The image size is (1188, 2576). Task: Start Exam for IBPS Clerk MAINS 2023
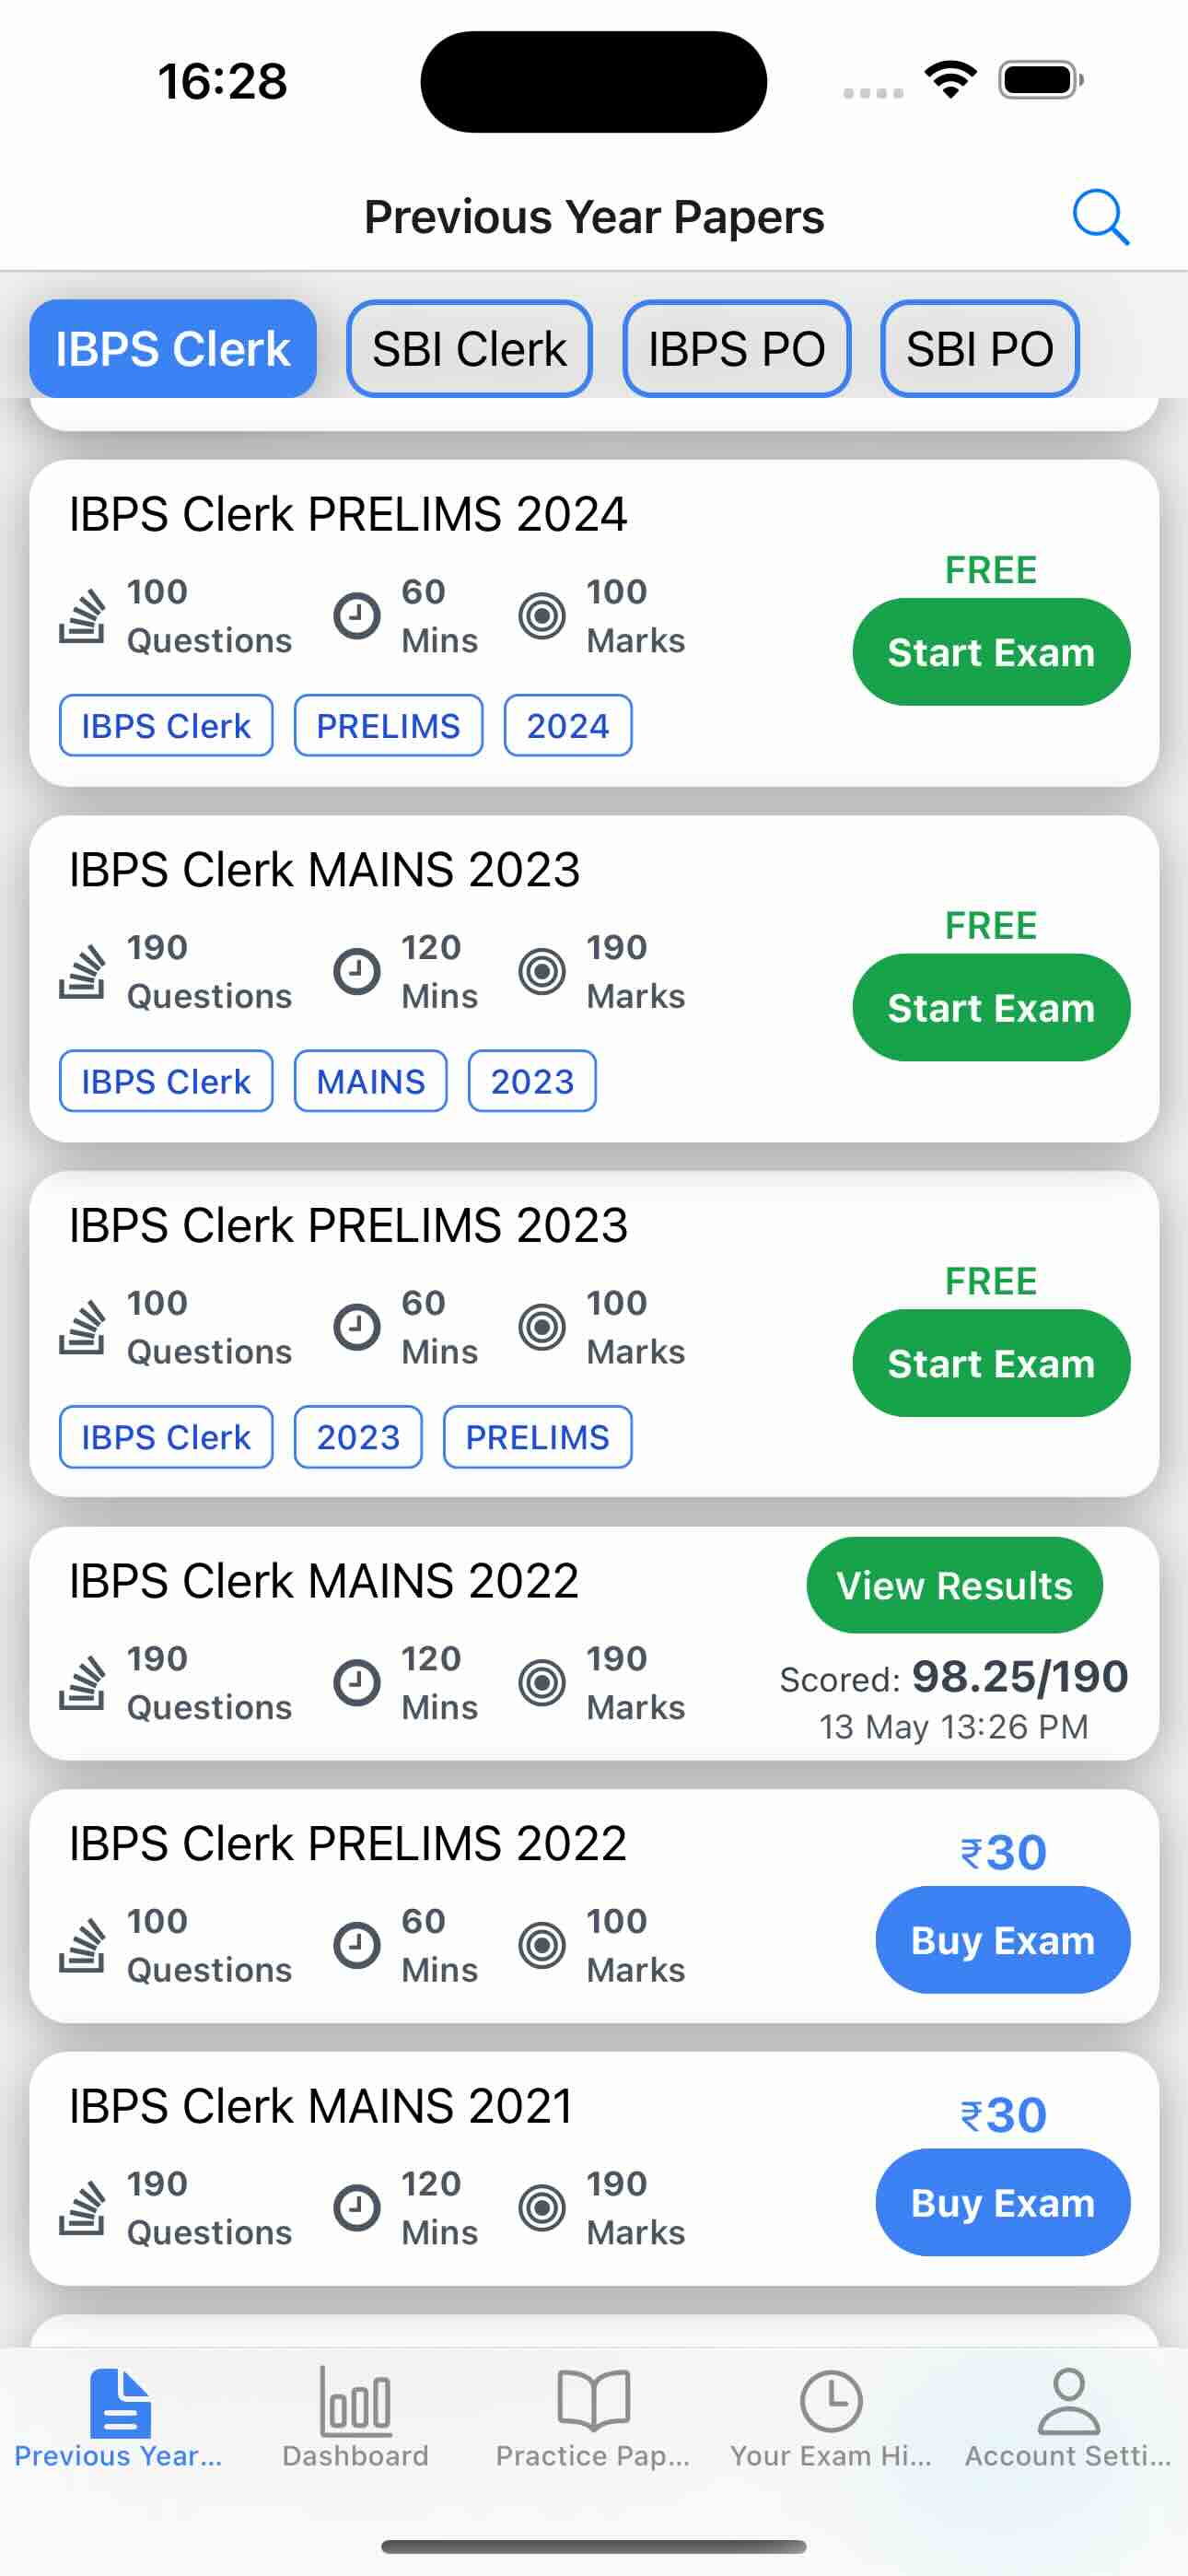[990, 1008]
